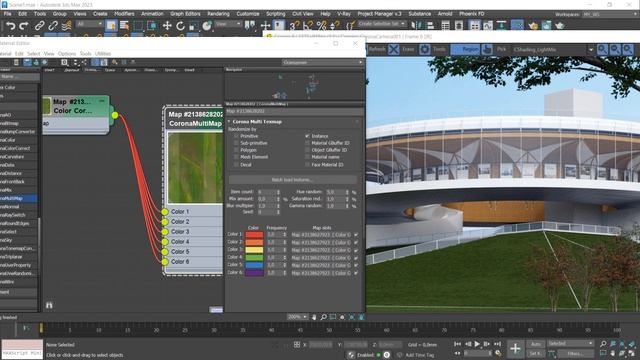Click the zoom magnifier in material editor footer
Viewport: 640px width, 360px height.
pyautogui.click(x=323, y=317)
